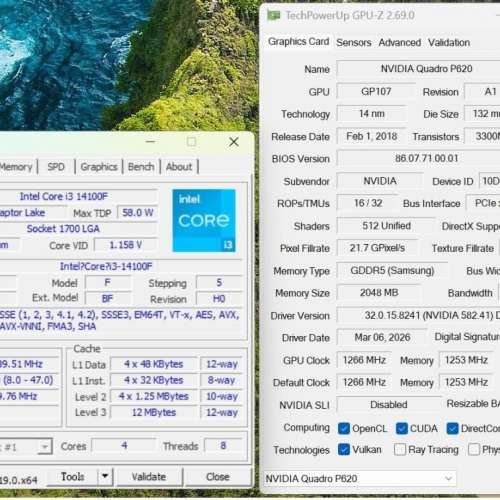Screen dimensions: 500x500
Task: Click the Revision H0 value in CPU-Z
Action: click(x=219, y=299)
